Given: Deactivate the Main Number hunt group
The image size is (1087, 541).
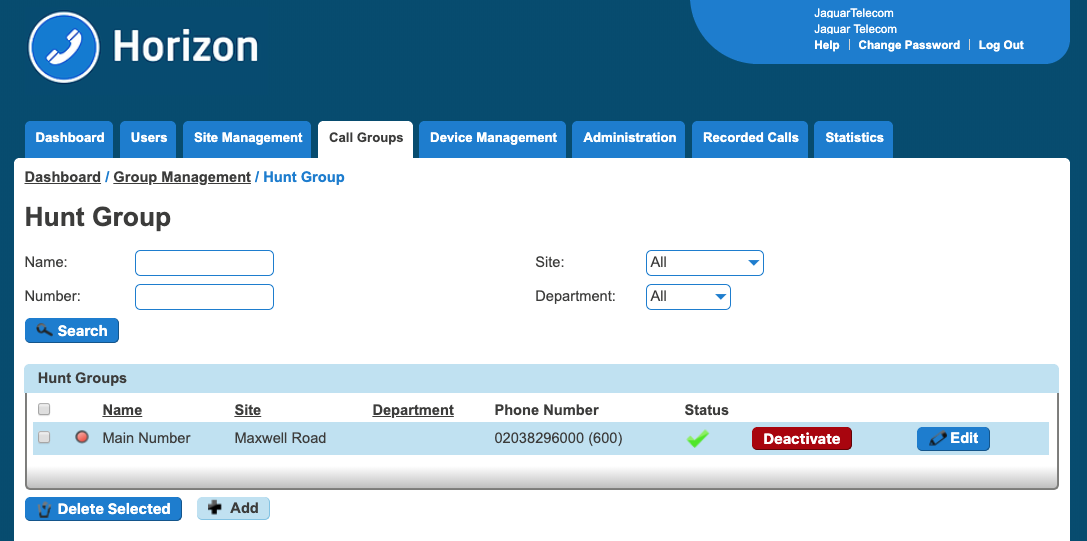Looking at the screenshot, I should coord(801,439).
